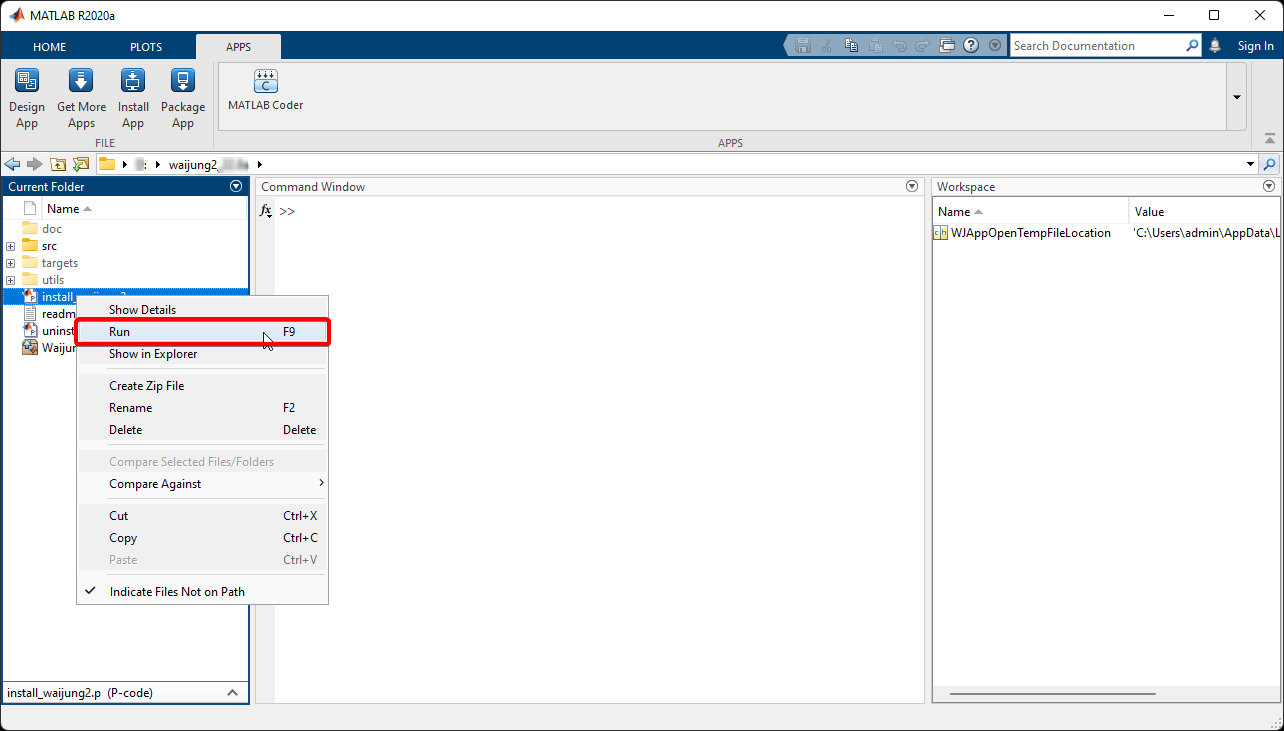Switch to the HOME tab
1284x731 pixels.
50,47
